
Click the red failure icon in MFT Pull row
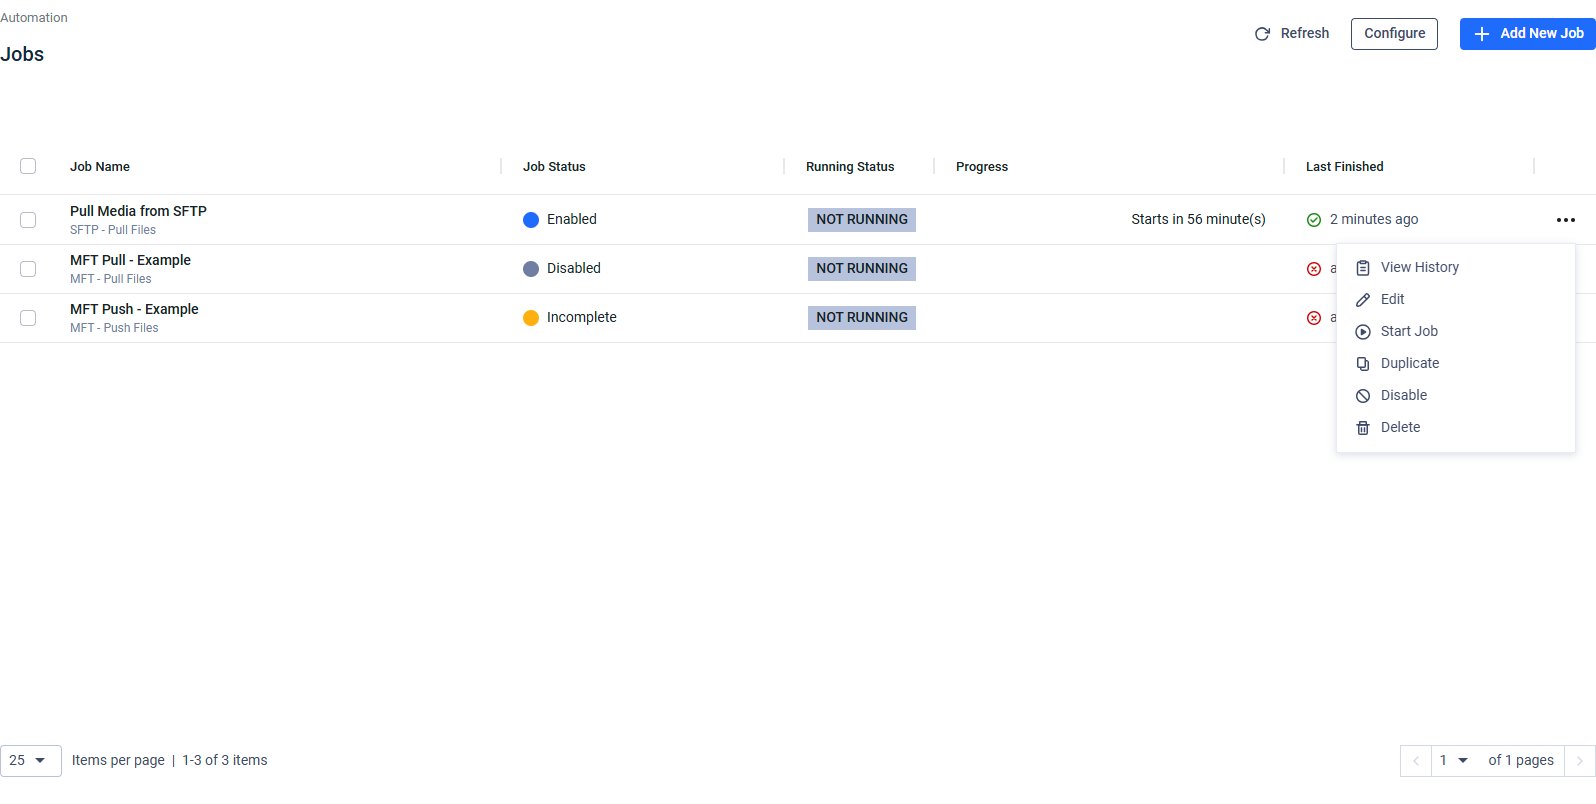(x=1314, y=269)
